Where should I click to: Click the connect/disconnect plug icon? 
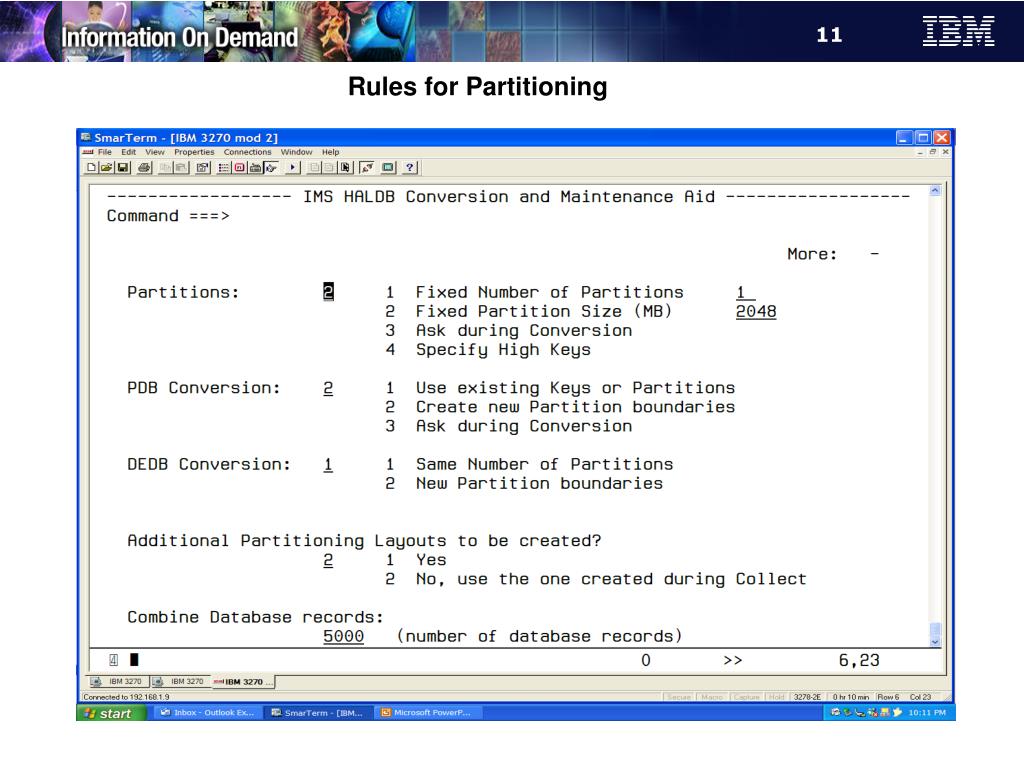click(367, 167)
